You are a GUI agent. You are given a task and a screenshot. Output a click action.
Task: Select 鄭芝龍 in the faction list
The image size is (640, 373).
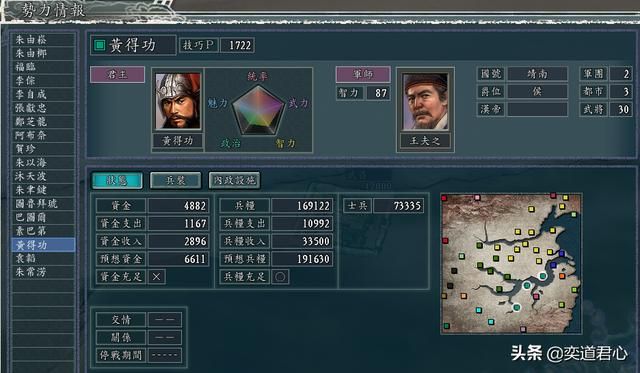43,122
